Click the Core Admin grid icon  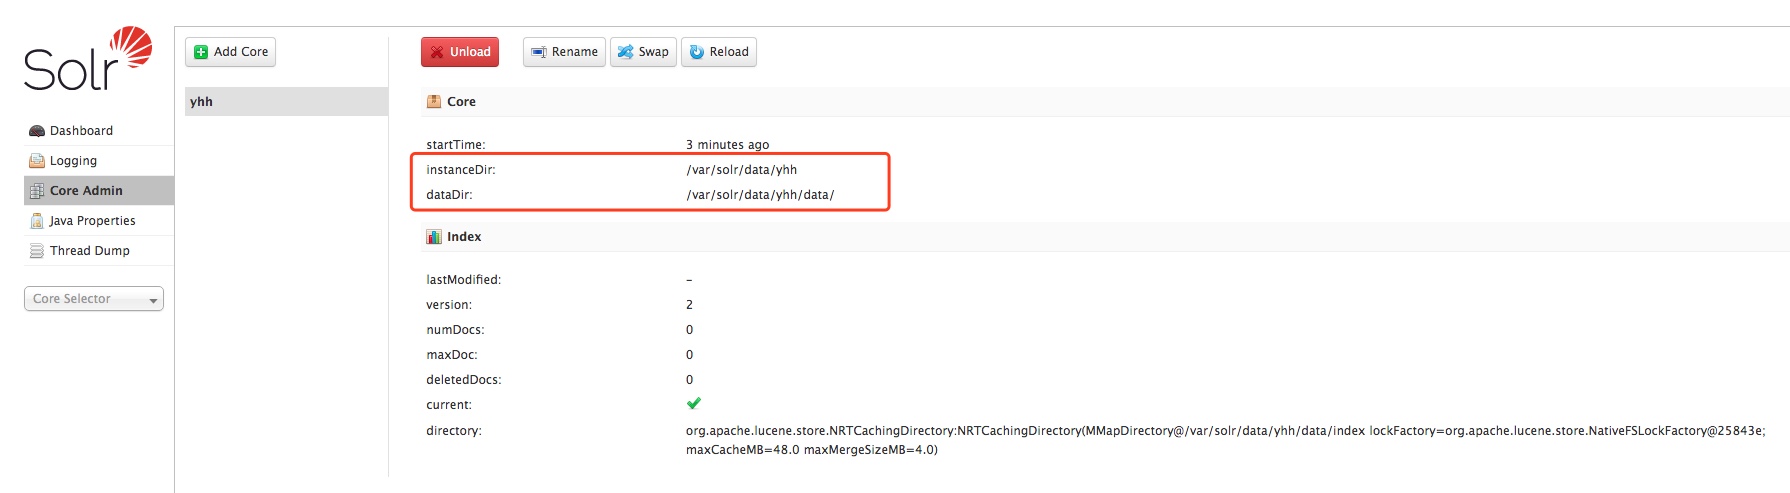pyautogui.click(x=37, y=191)
